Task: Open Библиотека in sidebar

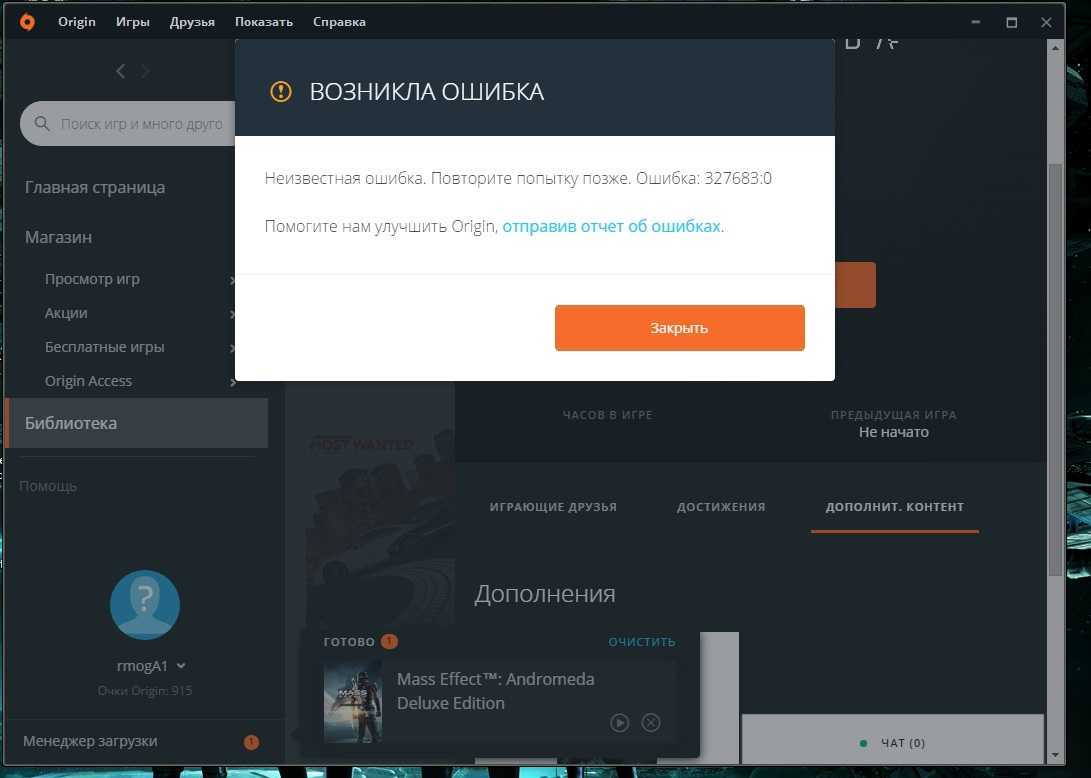Action: 136,423
